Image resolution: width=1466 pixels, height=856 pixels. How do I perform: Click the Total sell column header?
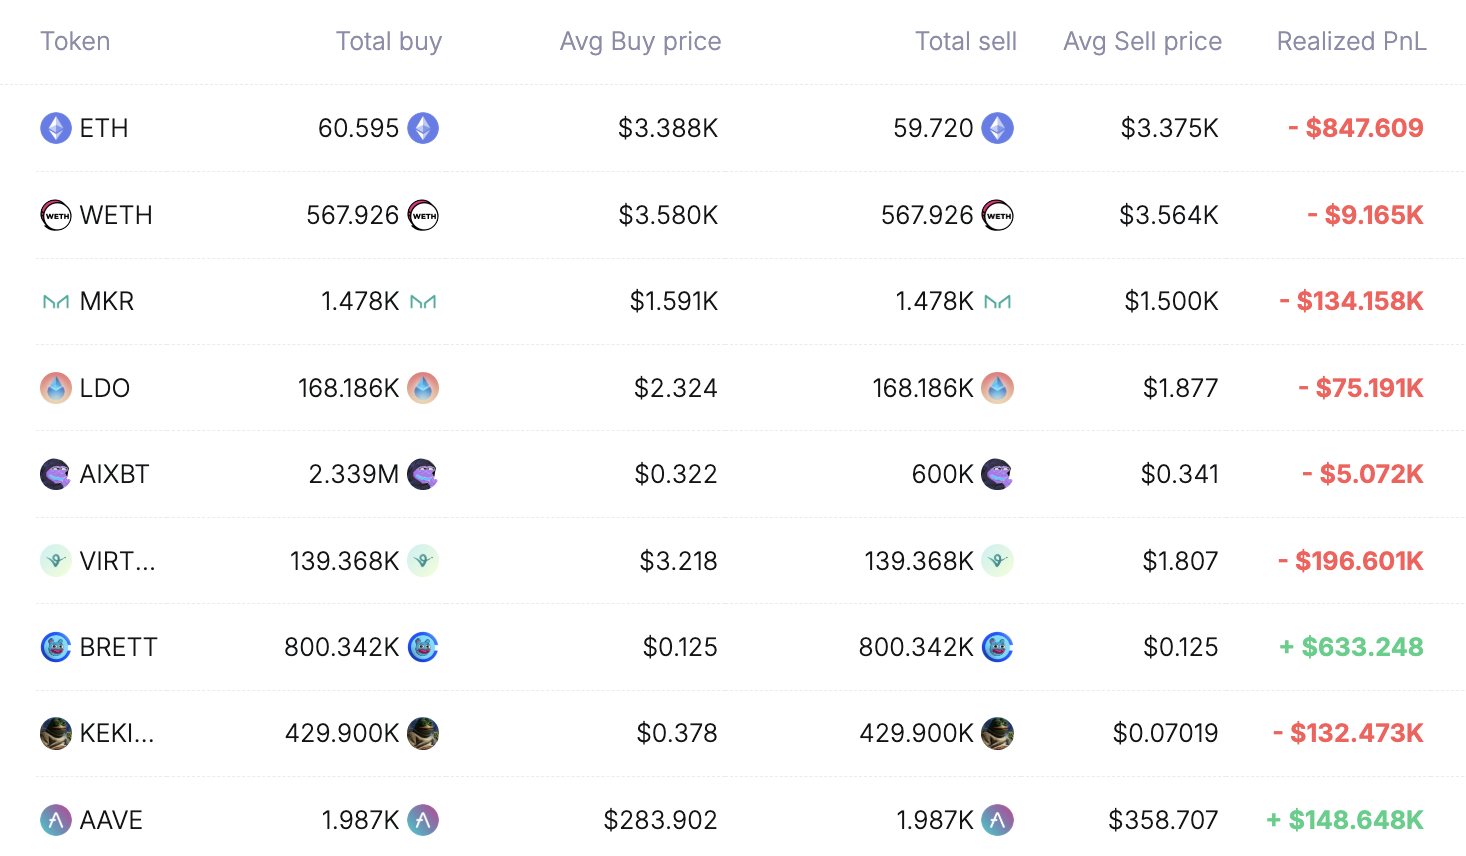(x=965, y=41)
